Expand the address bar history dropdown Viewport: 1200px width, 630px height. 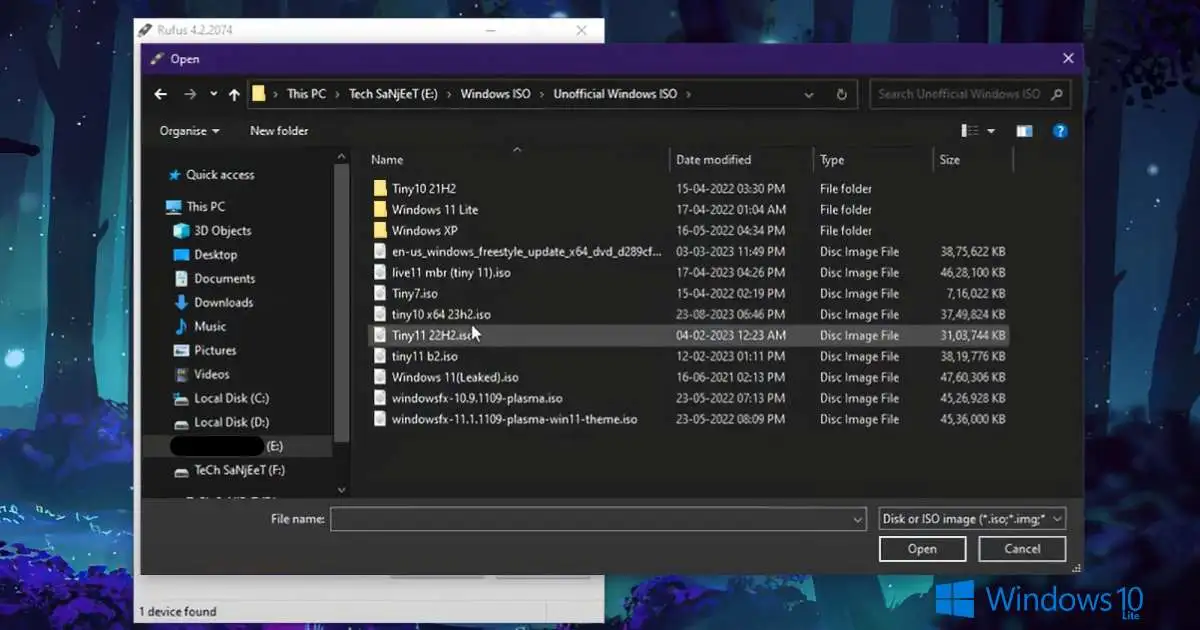pos(809,94)
